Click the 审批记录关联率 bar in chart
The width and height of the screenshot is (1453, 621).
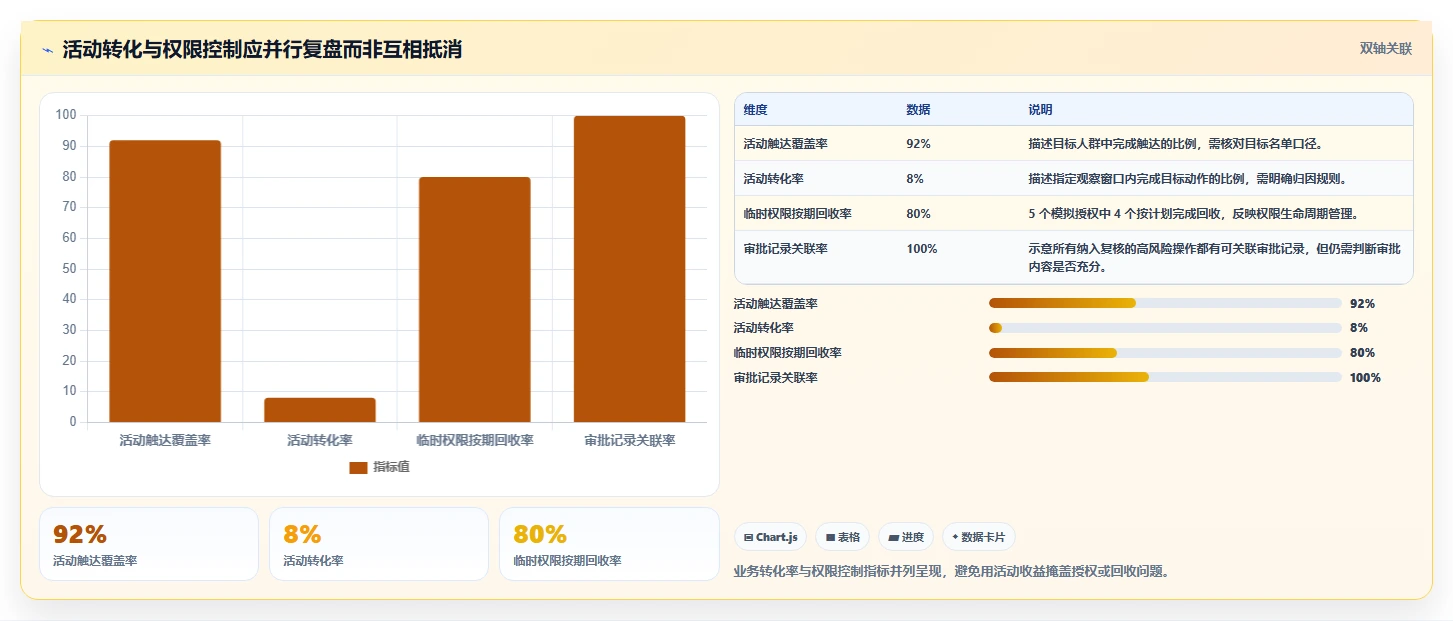629,269
